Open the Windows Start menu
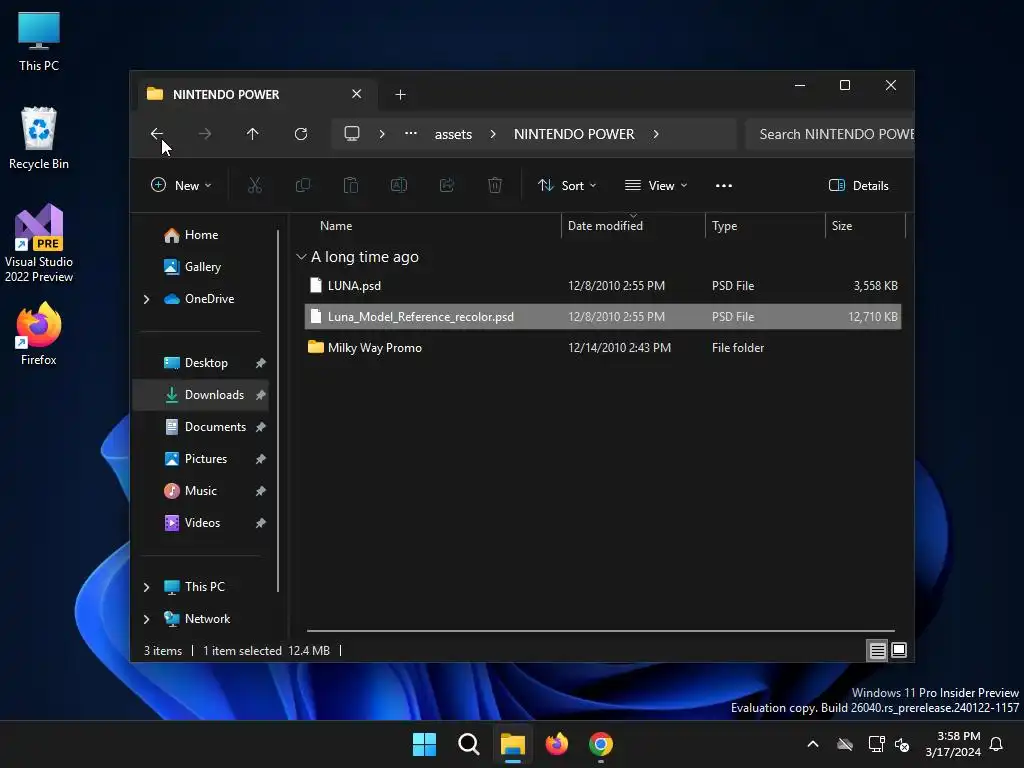Viewport: 1024px width, 768px height. click(x=424, y=744)
